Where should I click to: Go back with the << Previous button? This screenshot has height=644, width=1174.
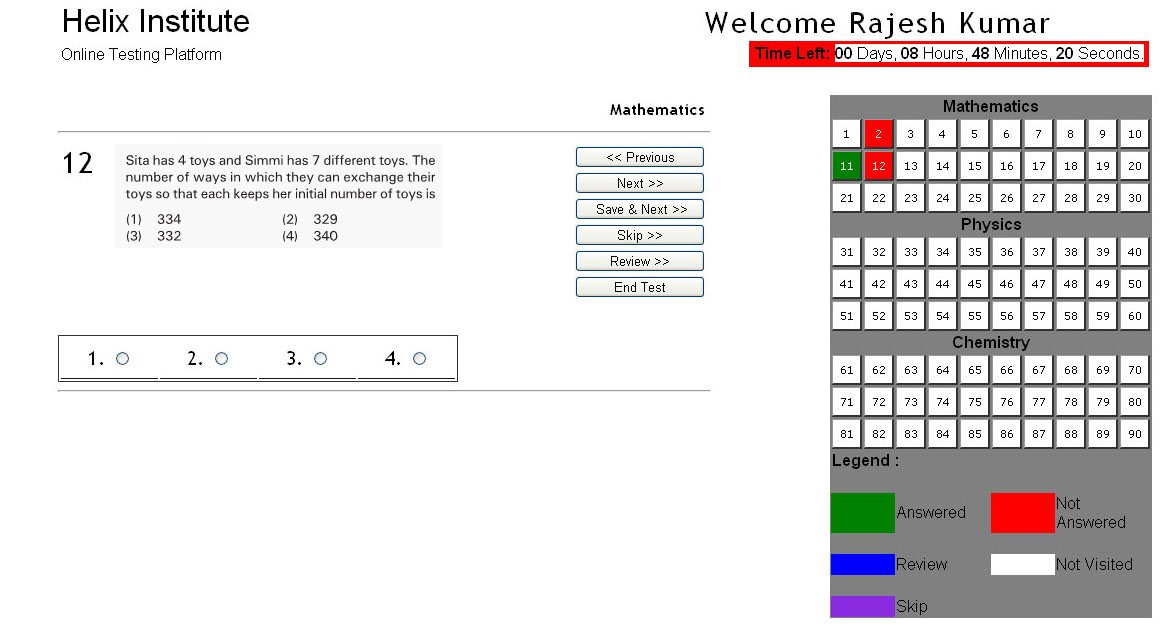pyautogui.click(x=639, y=157)
